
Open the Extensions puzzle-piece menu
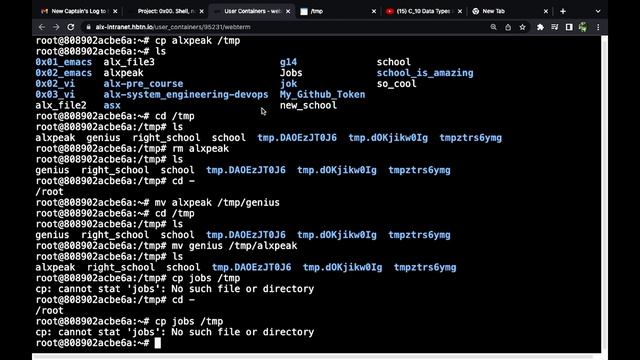coord(540,27)
